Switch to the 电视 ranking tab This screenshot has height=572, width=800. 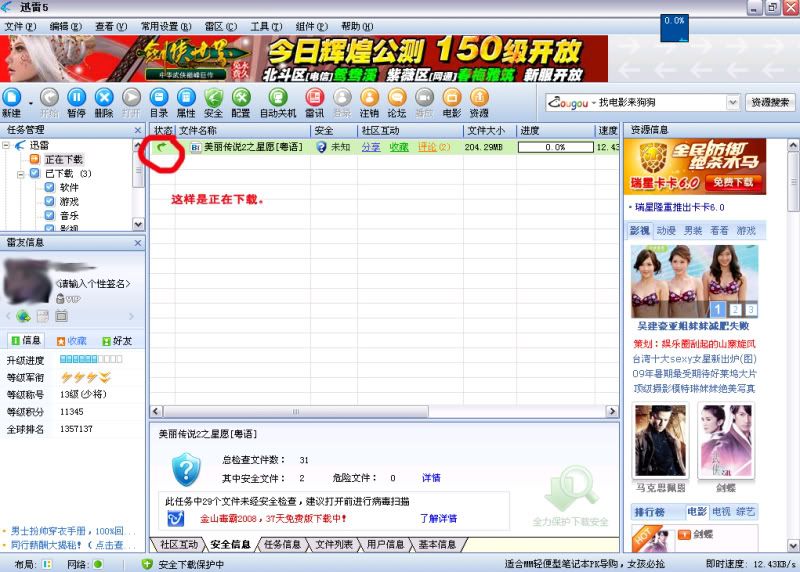[x=721, y=511]
